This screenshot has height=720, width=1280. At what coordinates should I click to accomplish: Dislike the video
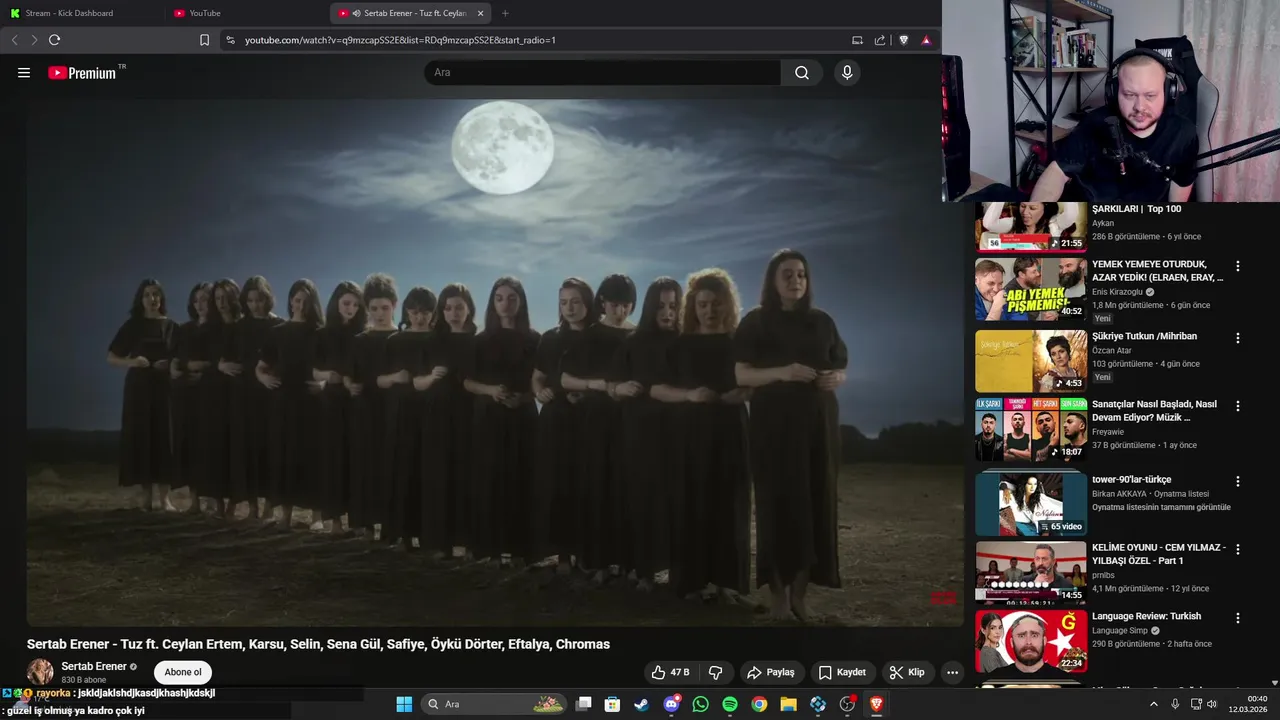click(715, 672)
